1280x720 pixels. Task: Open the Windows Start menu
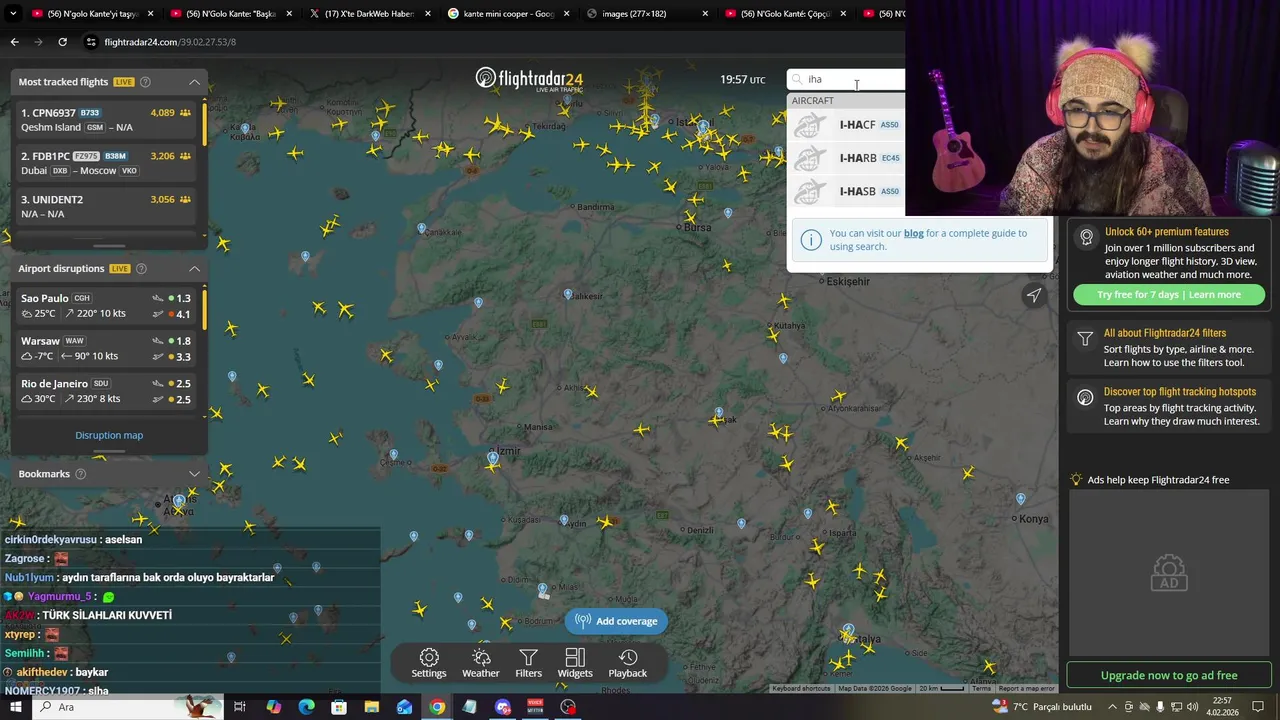[15, 707]
